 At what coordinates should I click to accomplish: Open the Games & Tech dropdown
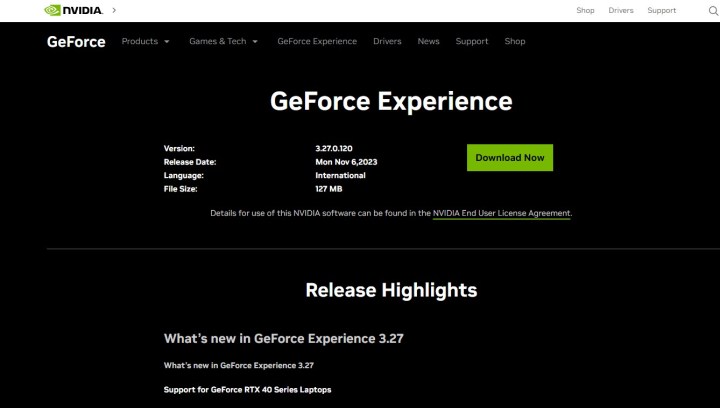click(x=223, y=42)
